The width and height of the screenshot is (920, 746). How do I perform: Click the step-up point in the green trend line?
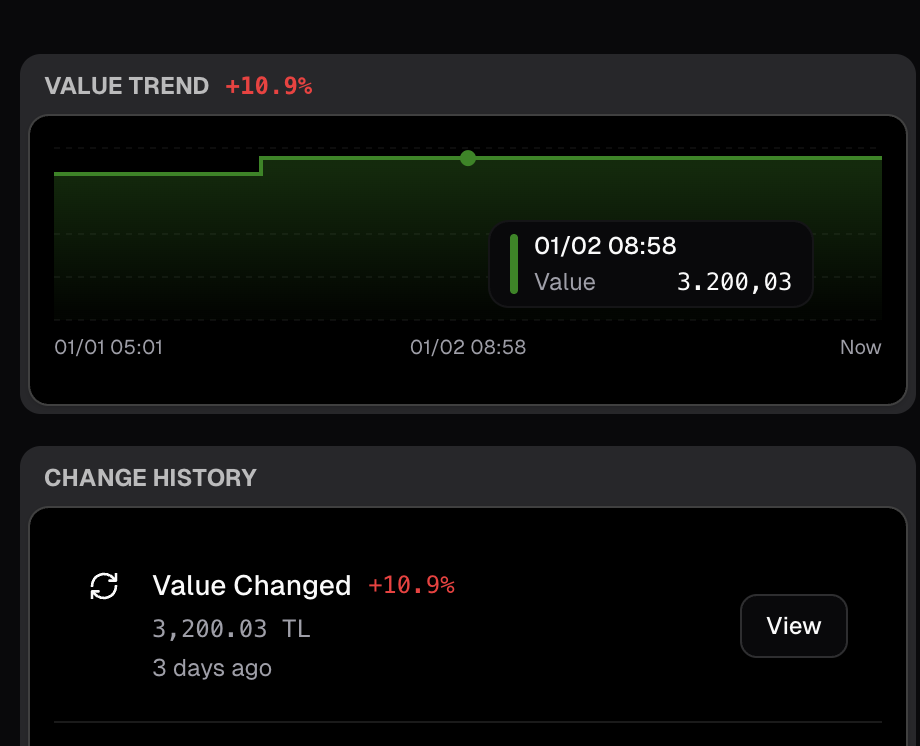click(261, 165)
